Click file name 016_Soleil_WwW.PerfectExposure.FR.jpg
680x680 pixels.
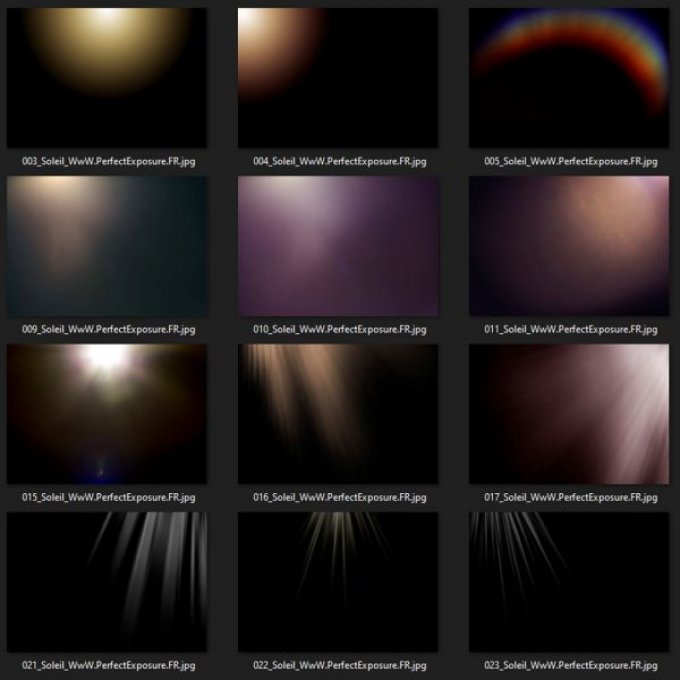[340, 497]
